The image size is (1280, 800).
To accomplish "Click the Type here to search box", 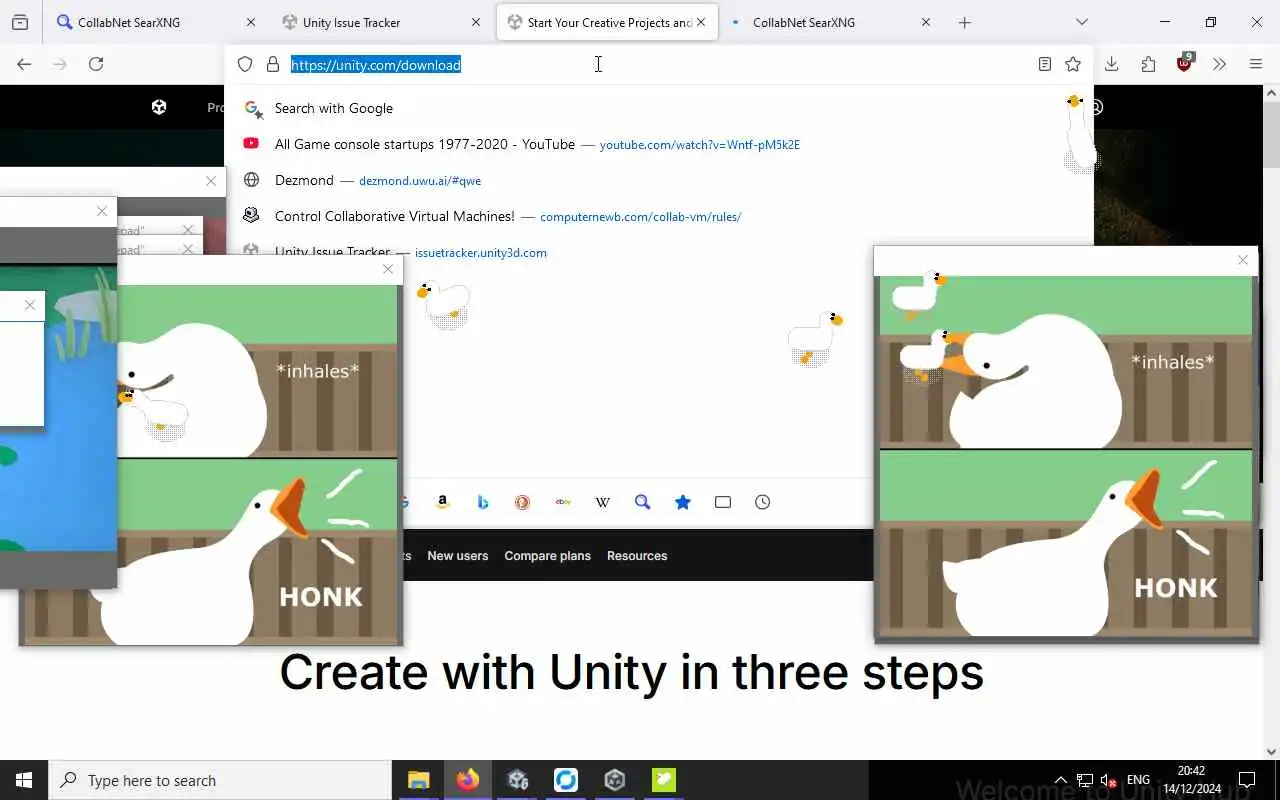I will click(220, 780).
